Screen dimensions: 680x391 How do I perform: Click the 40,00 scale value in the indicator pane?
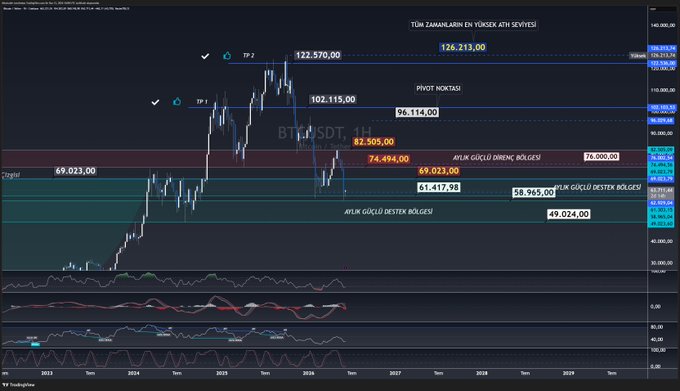[657, 339]
